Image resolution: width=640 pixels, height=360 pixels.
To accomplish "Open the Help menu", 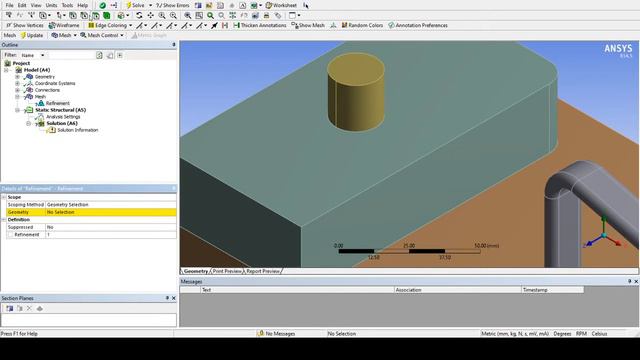I will tap(82, 5).
